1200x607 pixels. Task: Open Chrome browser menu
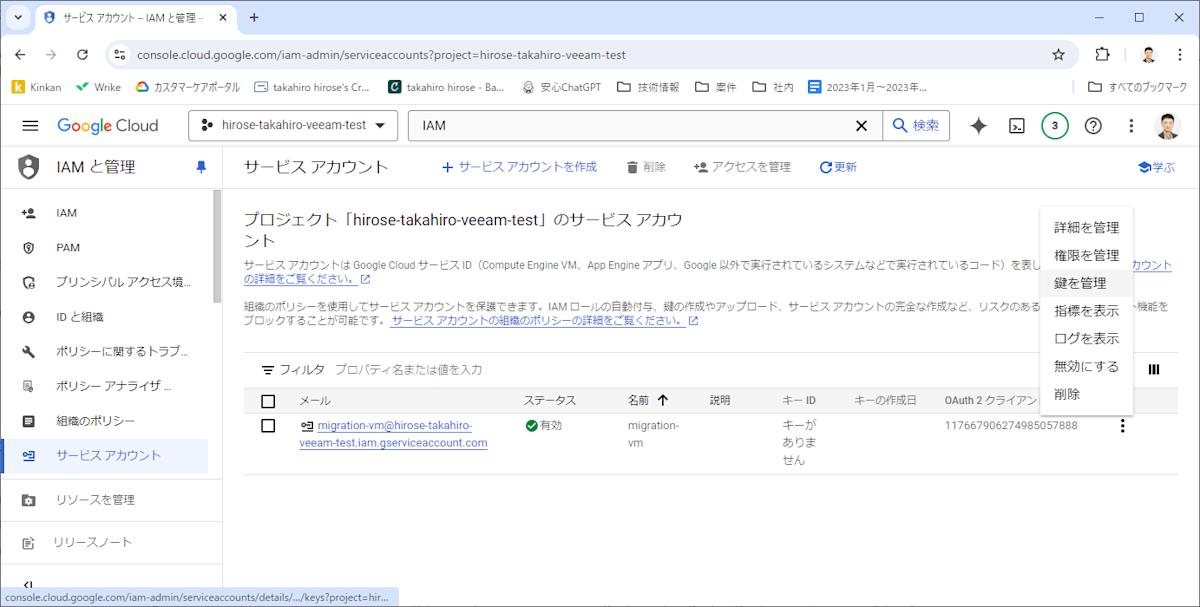(x=1180, y=55)
